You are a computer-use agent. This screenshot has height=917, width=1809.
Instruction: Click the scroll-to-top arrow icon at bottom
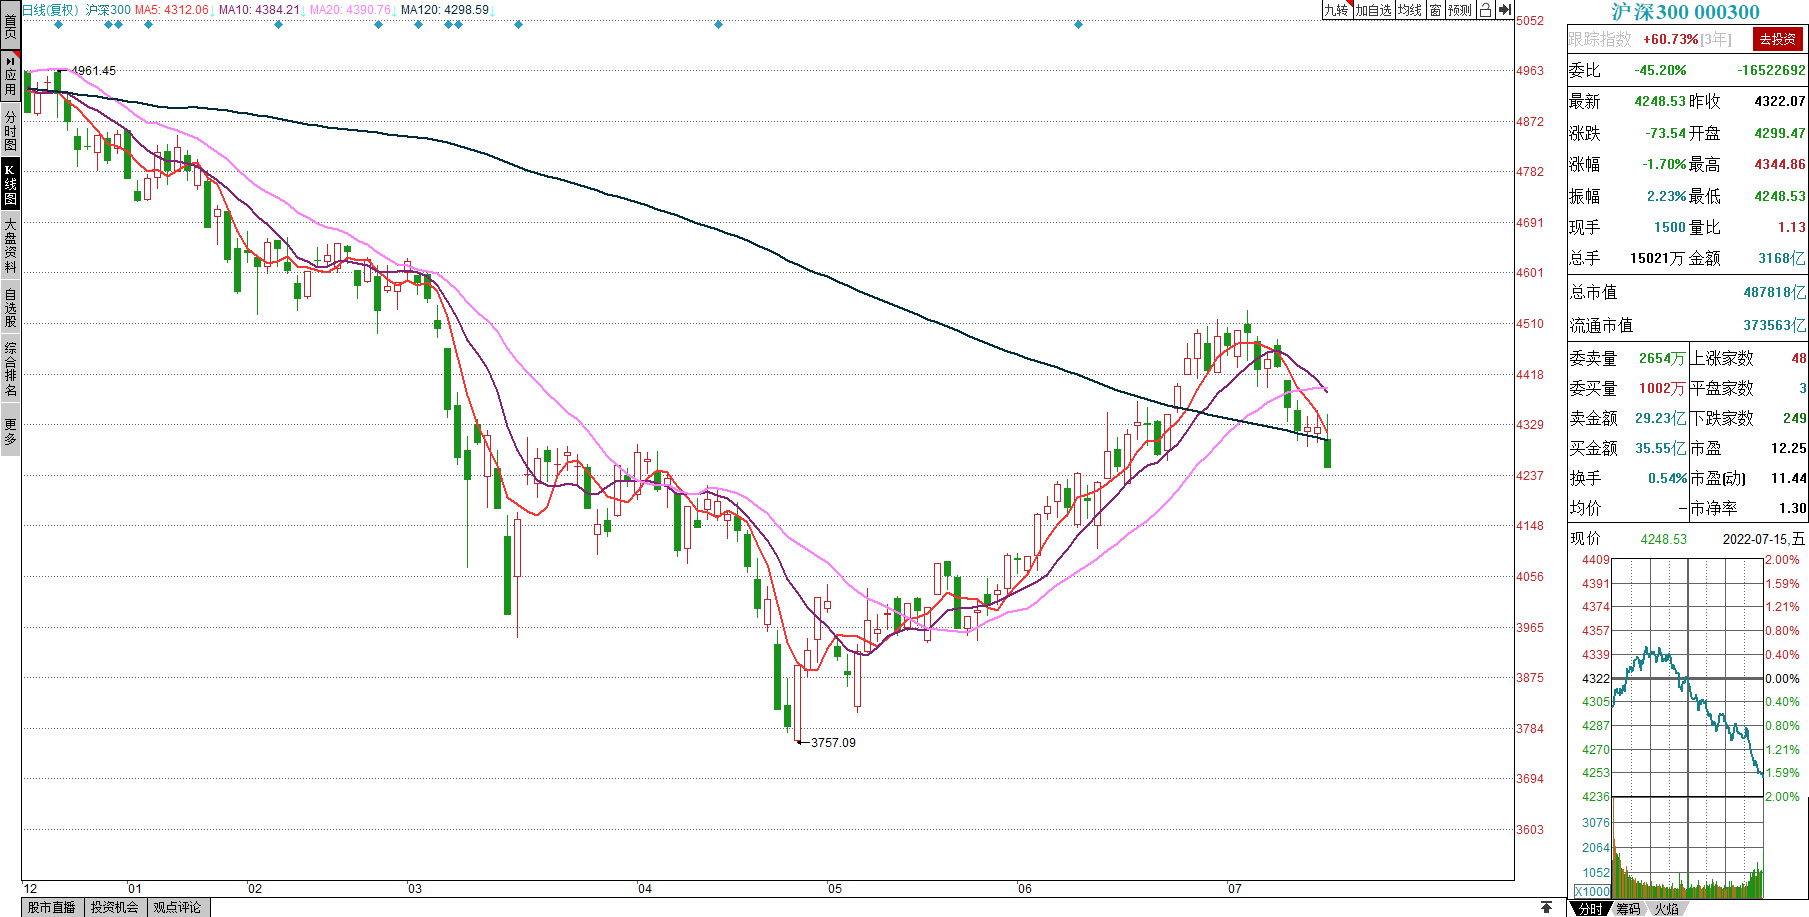1546,907
